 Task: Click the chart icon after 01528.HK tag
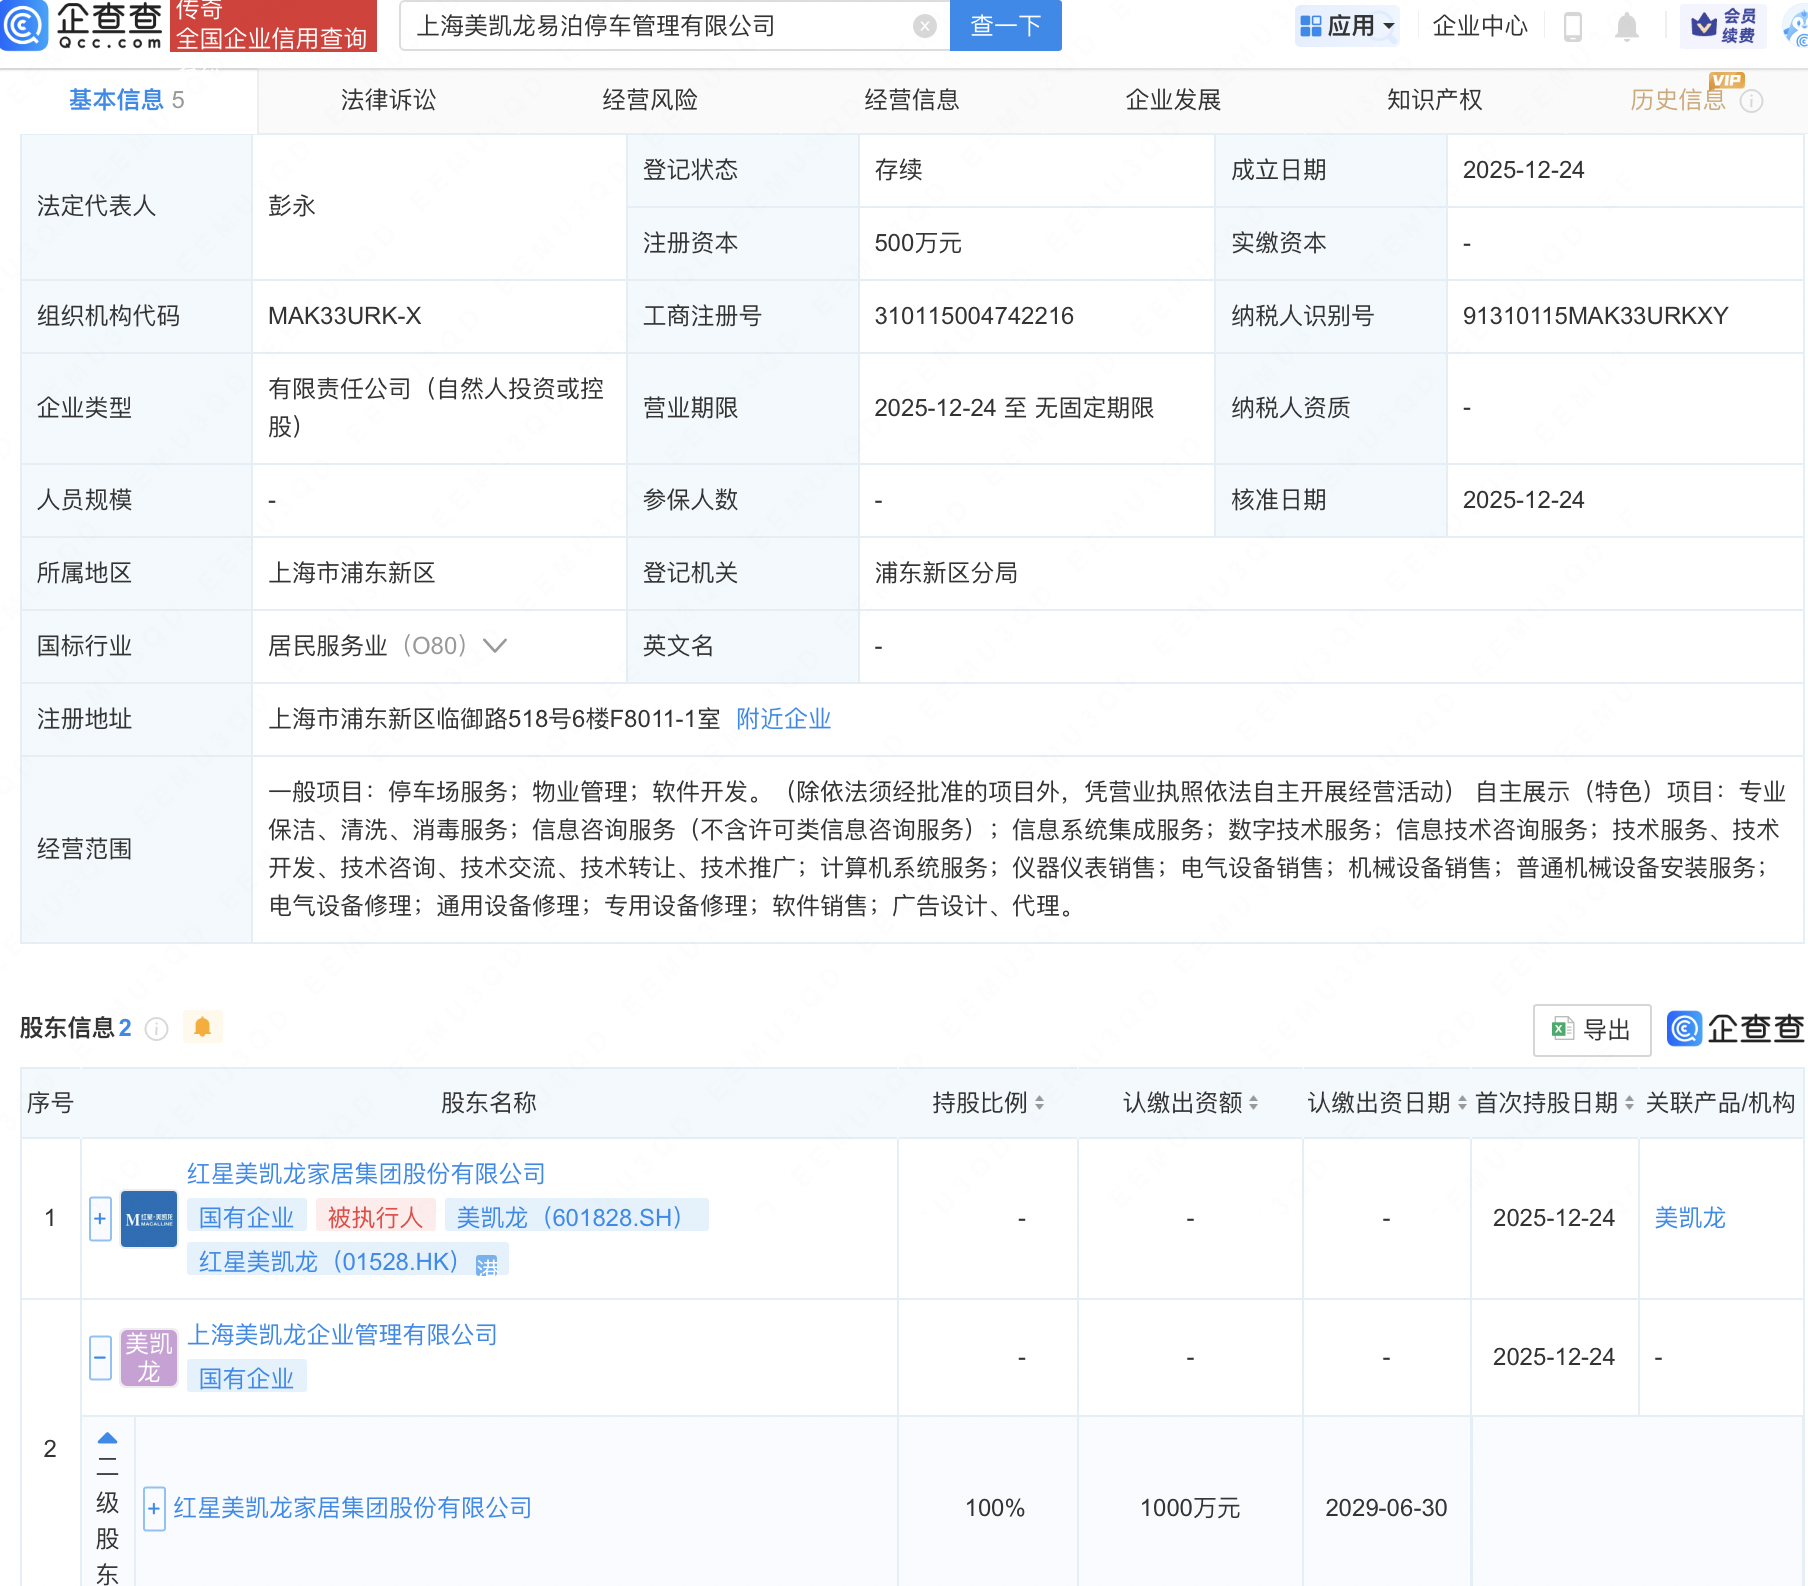click(487, 1264)
